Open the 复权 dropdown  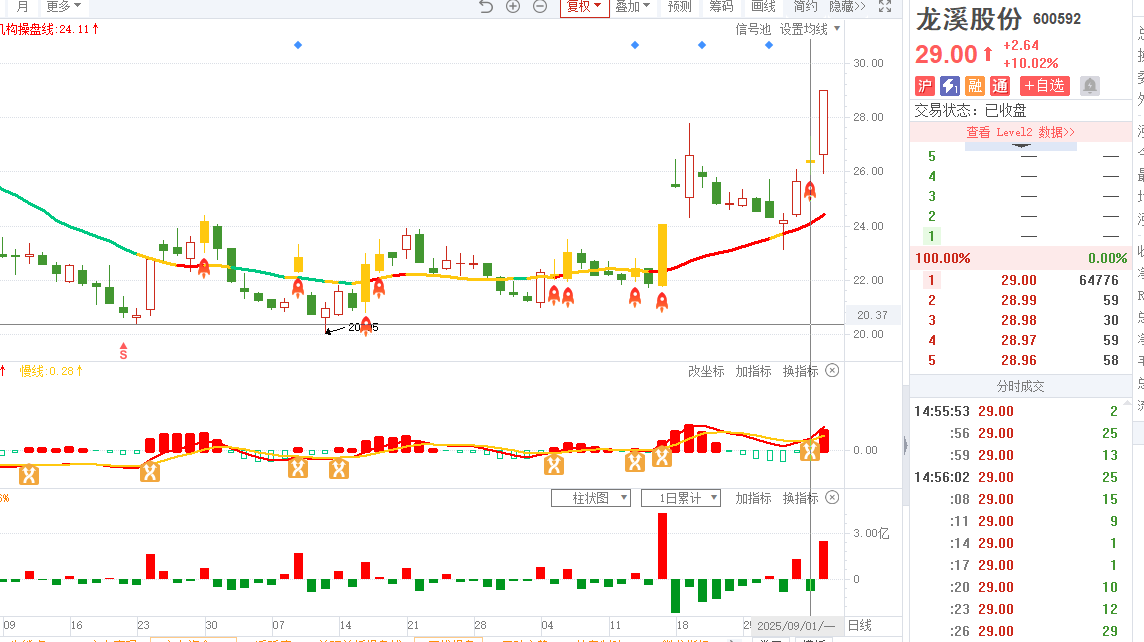[x=584, y=7]
